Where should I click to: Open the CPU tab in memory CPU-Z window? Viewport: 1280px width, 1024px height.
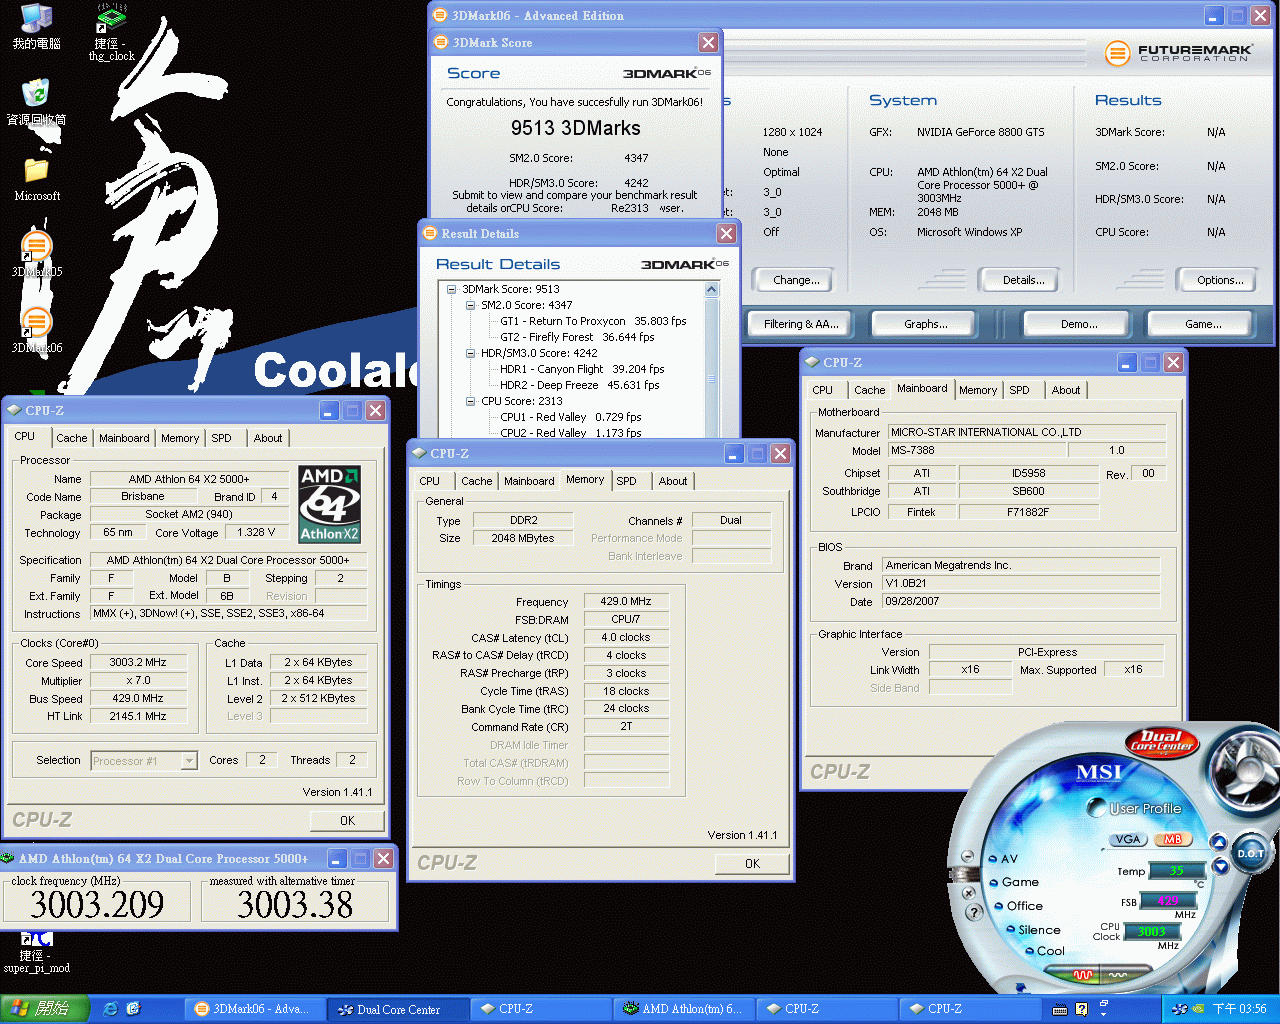(x=429, y=481)
